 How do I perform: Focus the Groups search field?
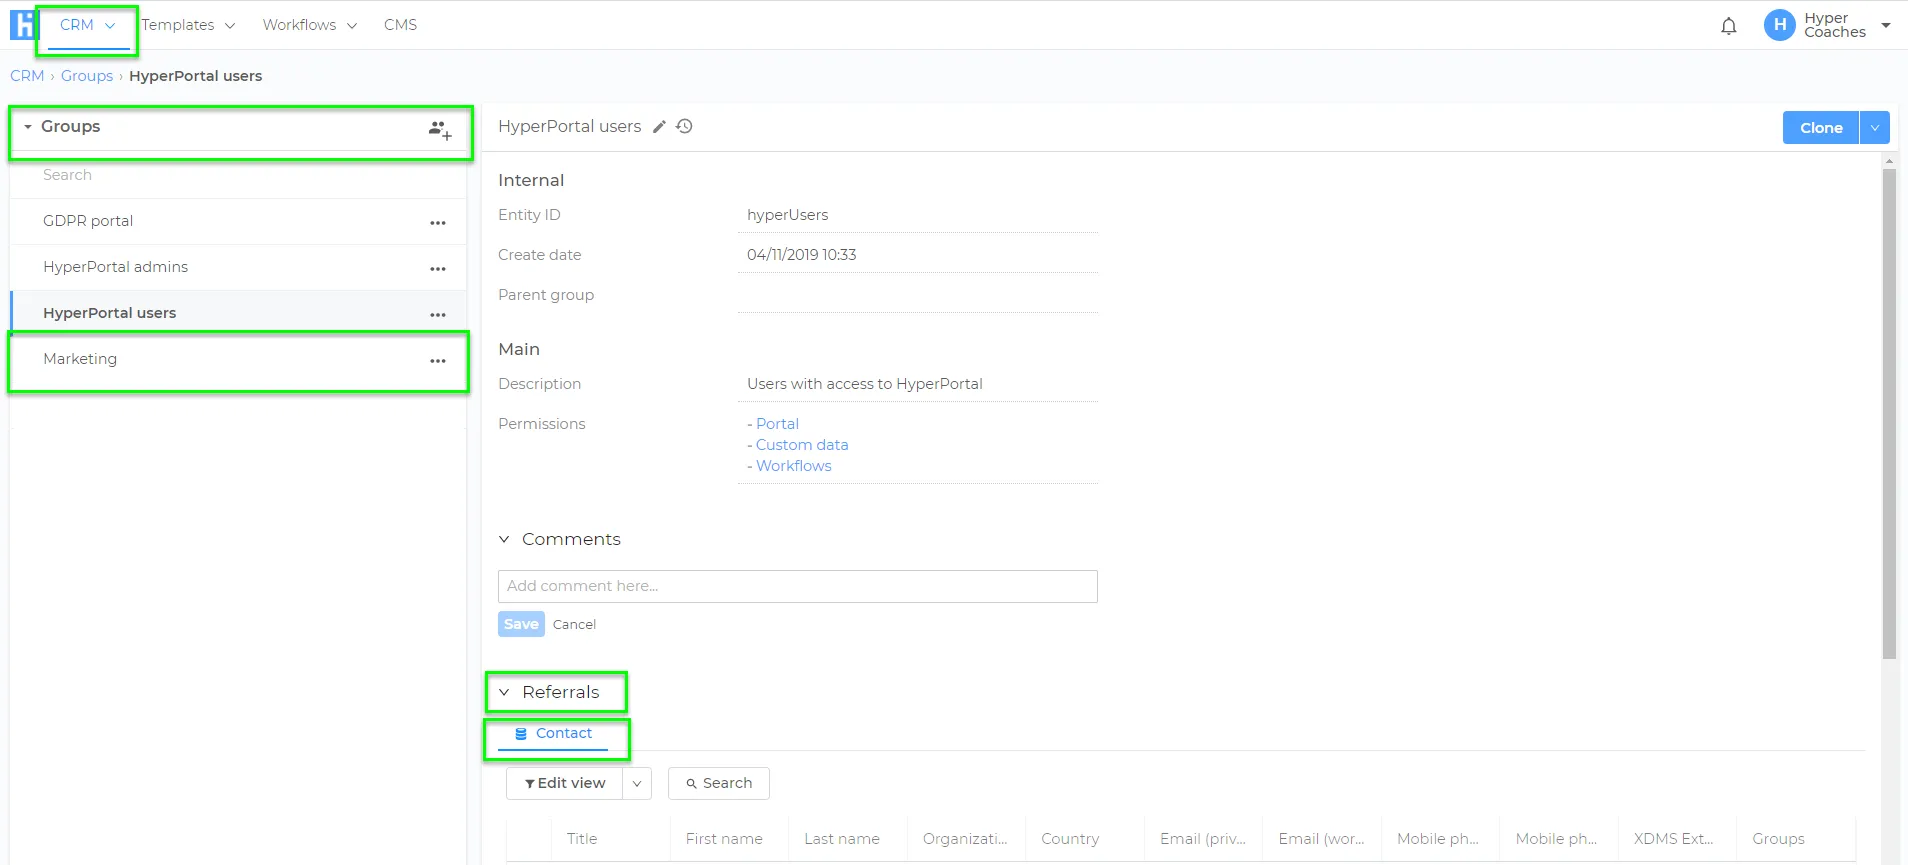coord(238,175)
